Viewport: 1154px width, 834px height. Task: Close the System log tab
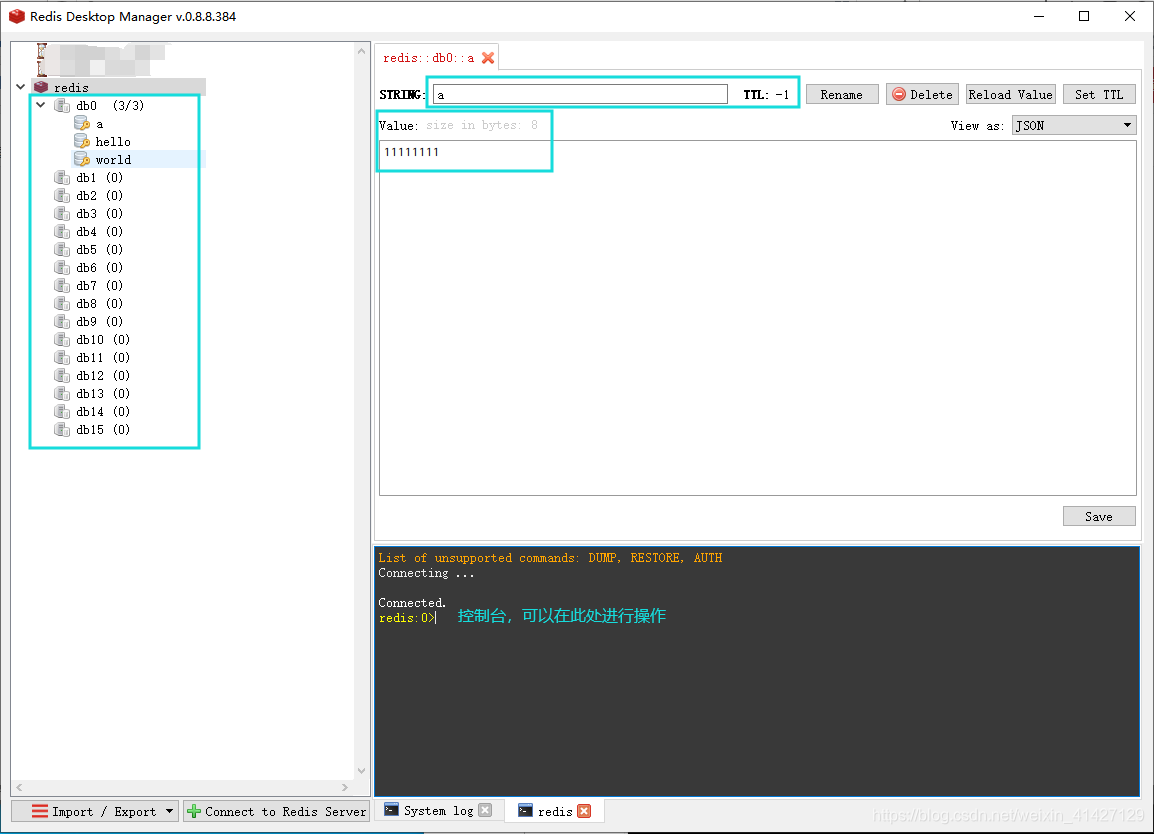pyautogui.click(x=485, y=810)
